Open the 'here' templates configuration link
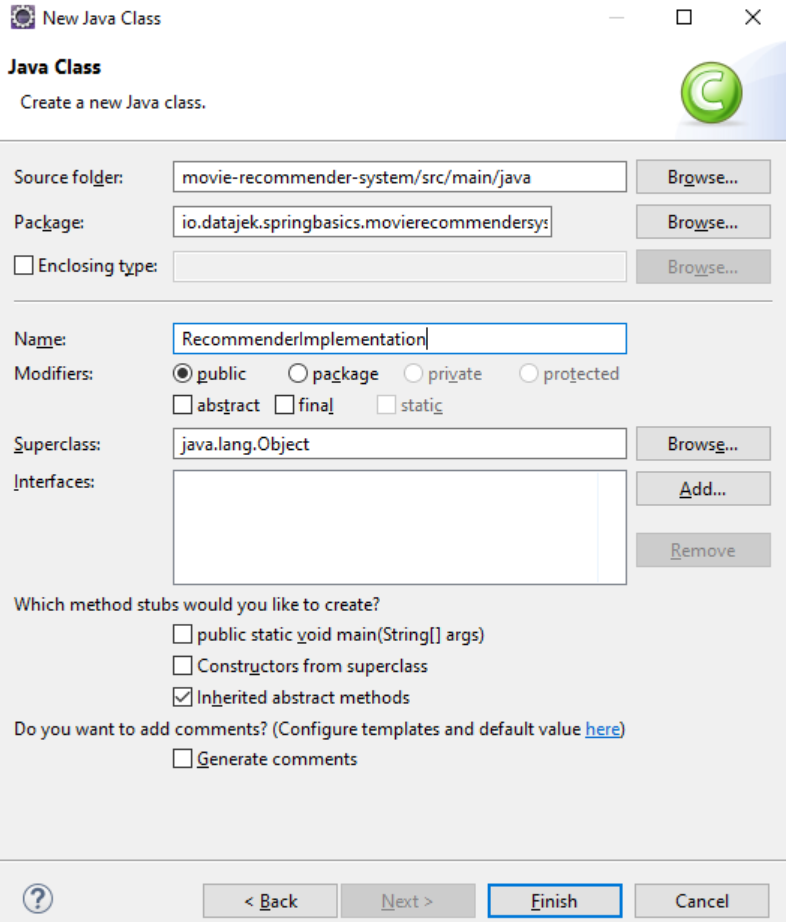Viewport: 786px width, 922px height. pyautogui.click(x=603, y=729)
